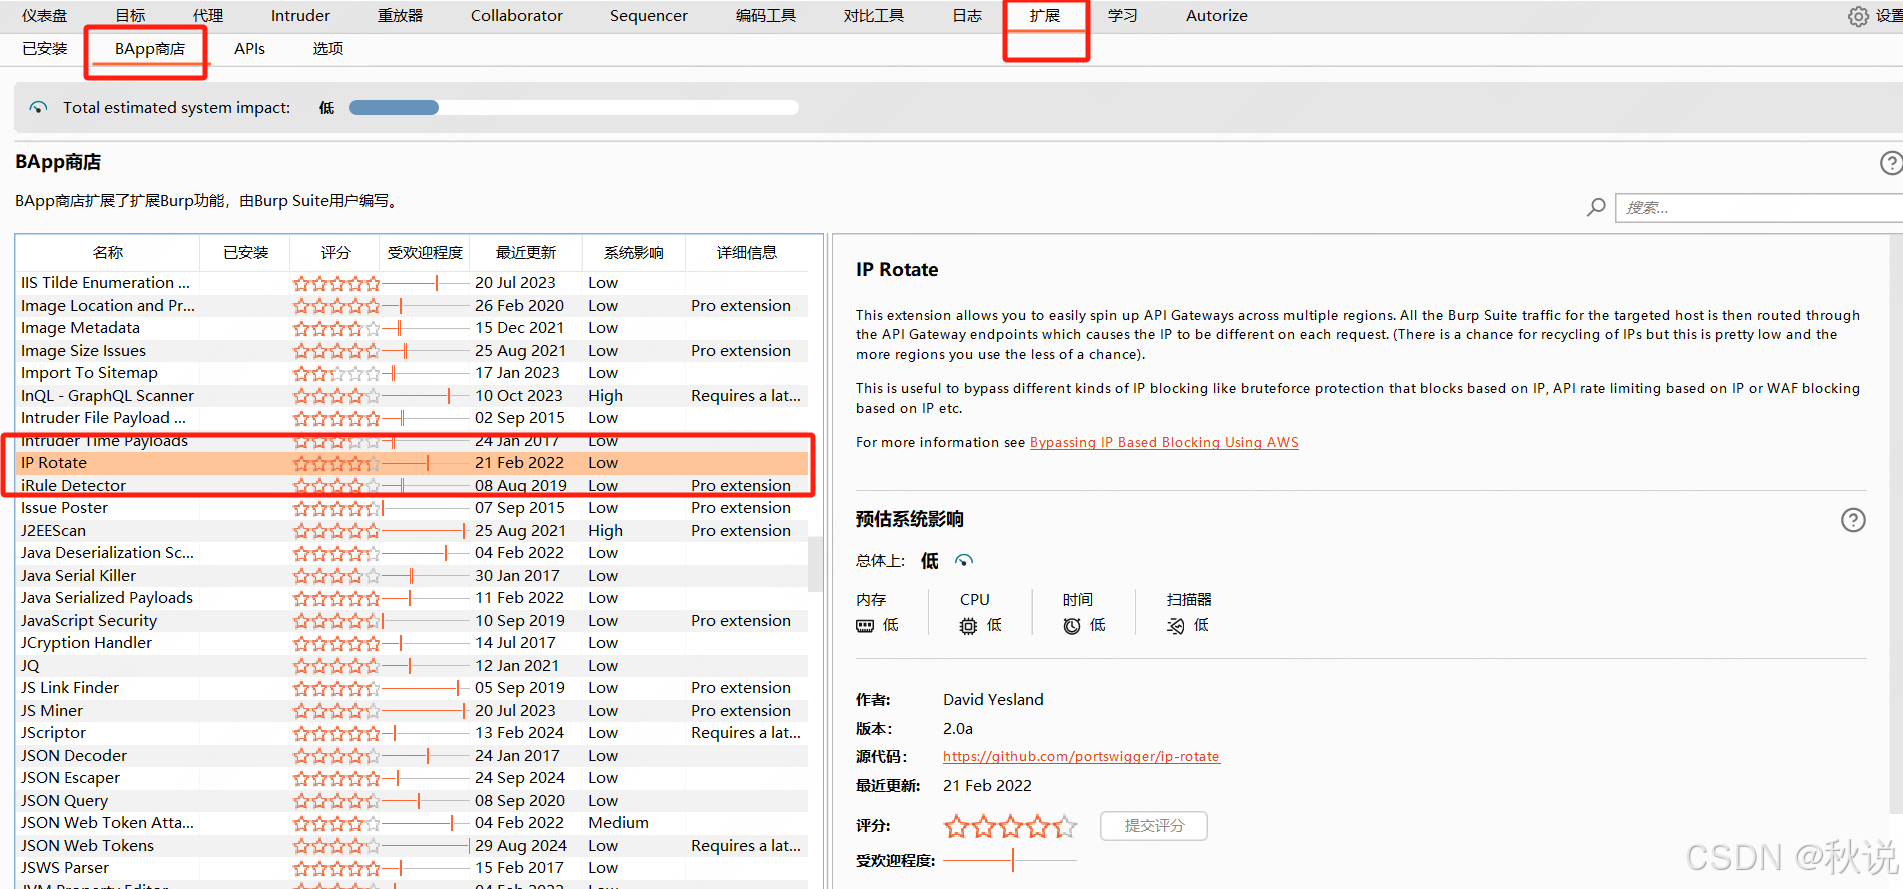1903x889 pixels.
Task: Switch to the 已安装 sub-tab
Action: 45,49
